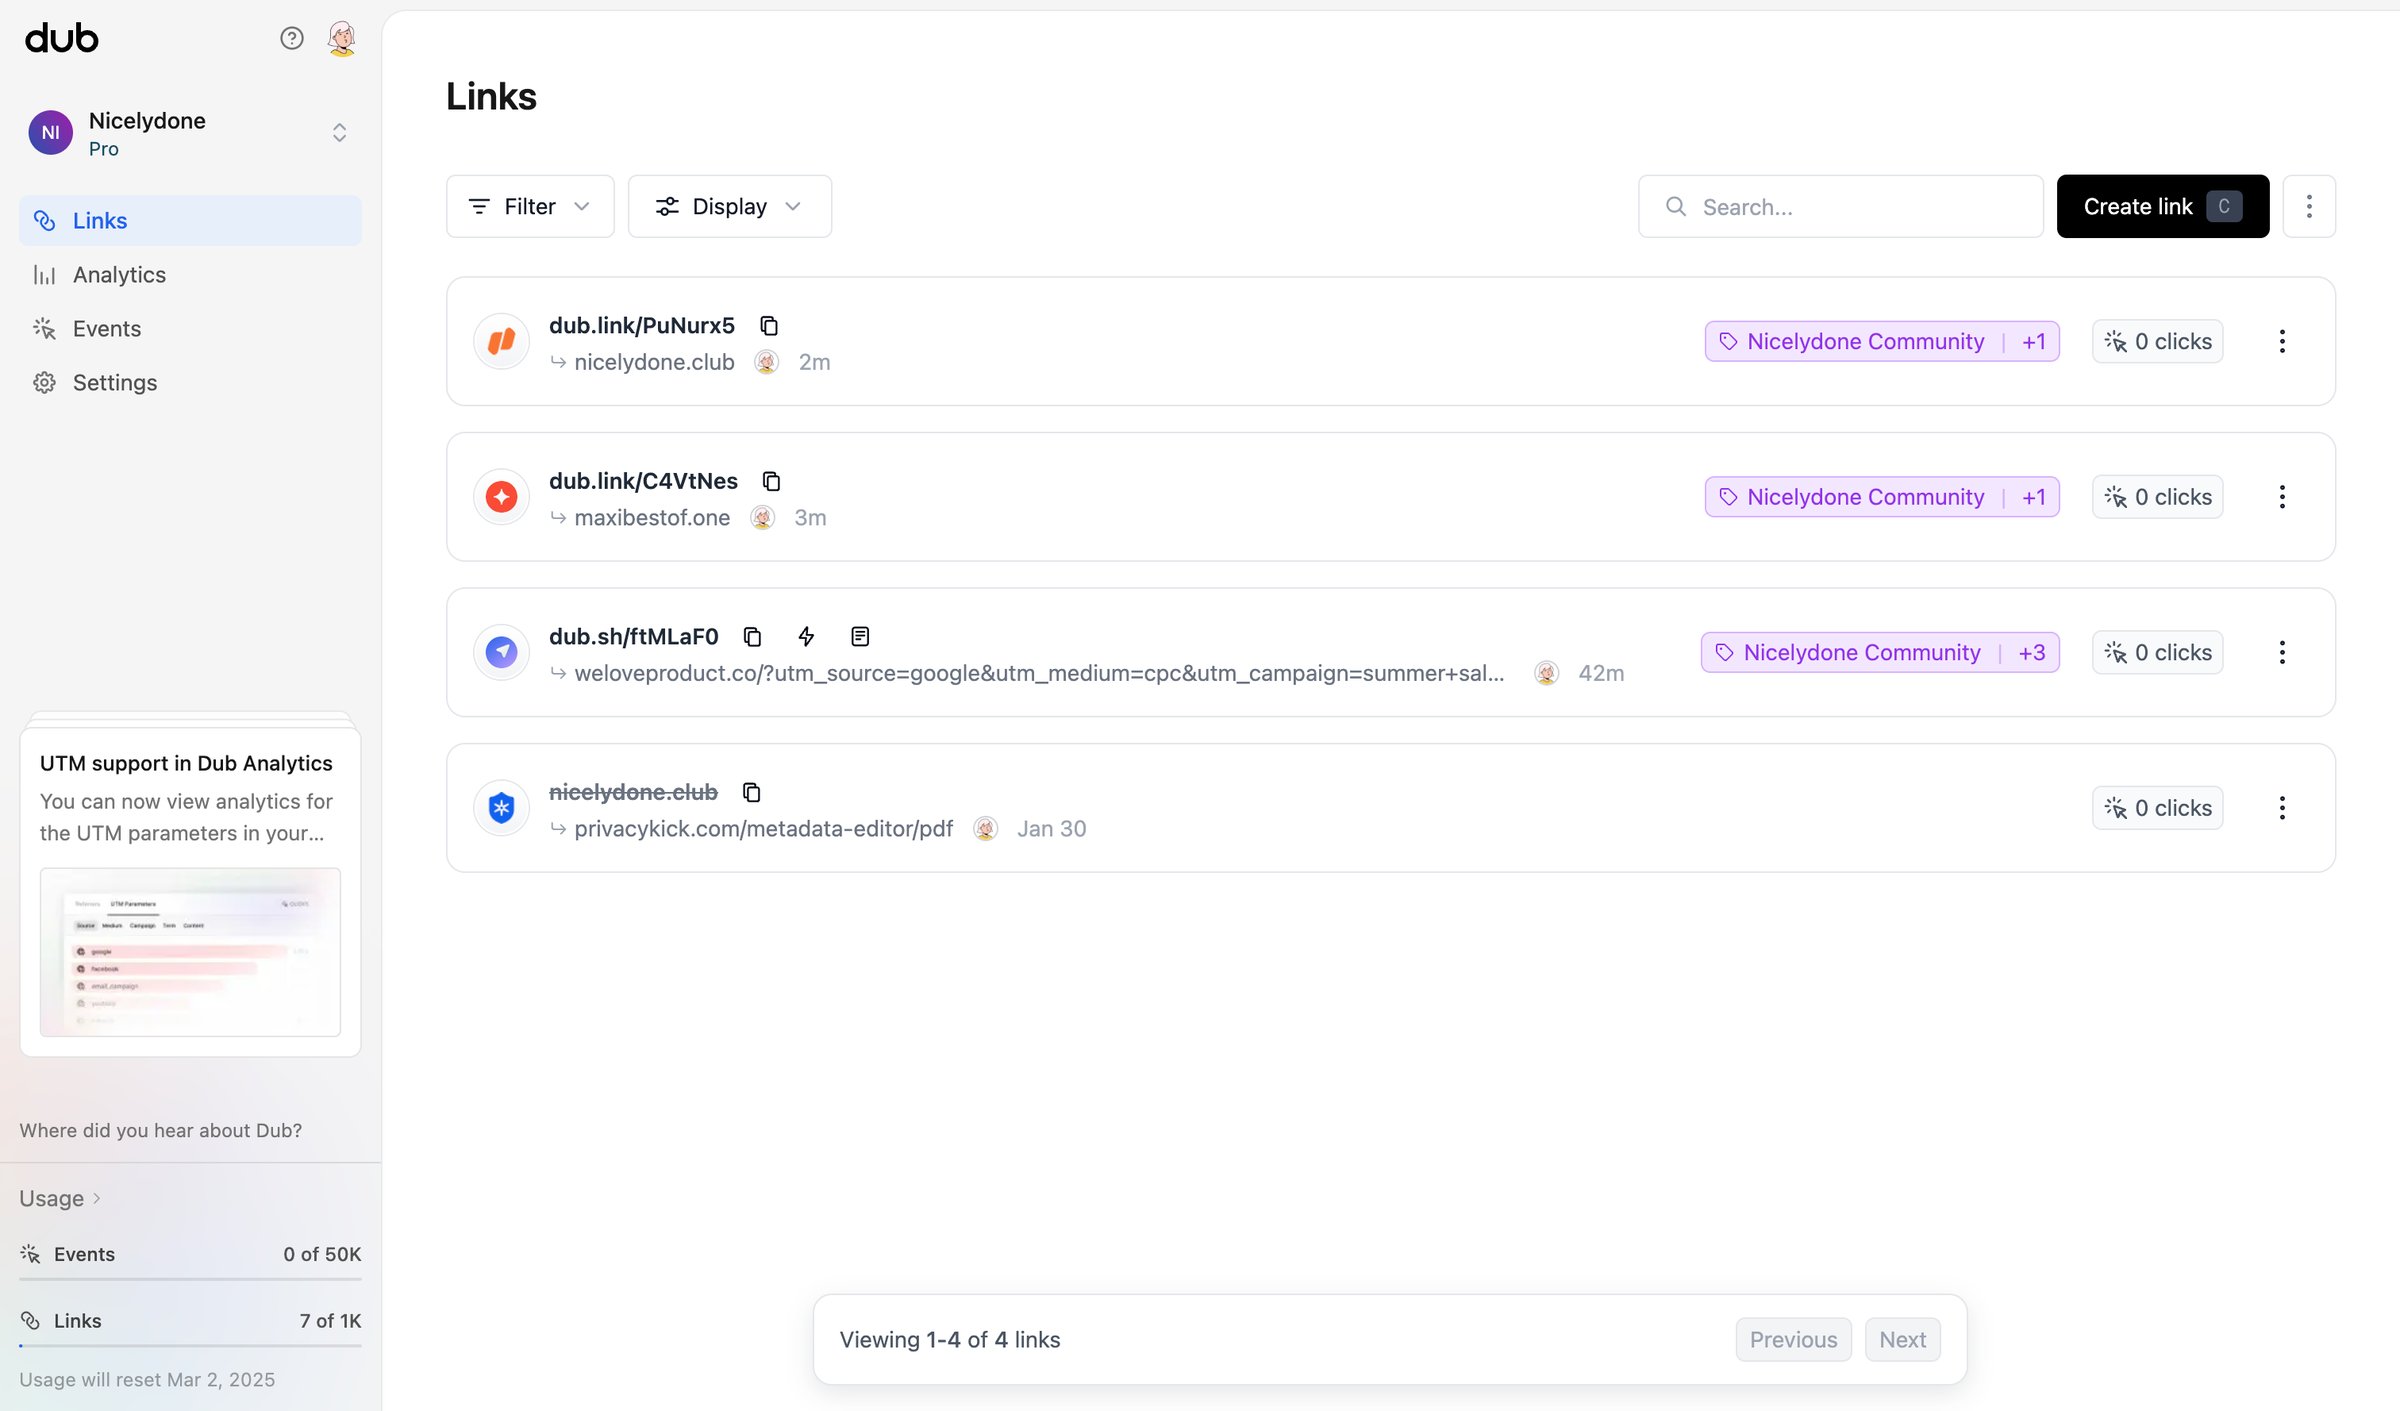Viewport: 2400px width, 1411px height.
Task: Click the Create link button
Action: pyautogui.click(x=2162, y=207)
